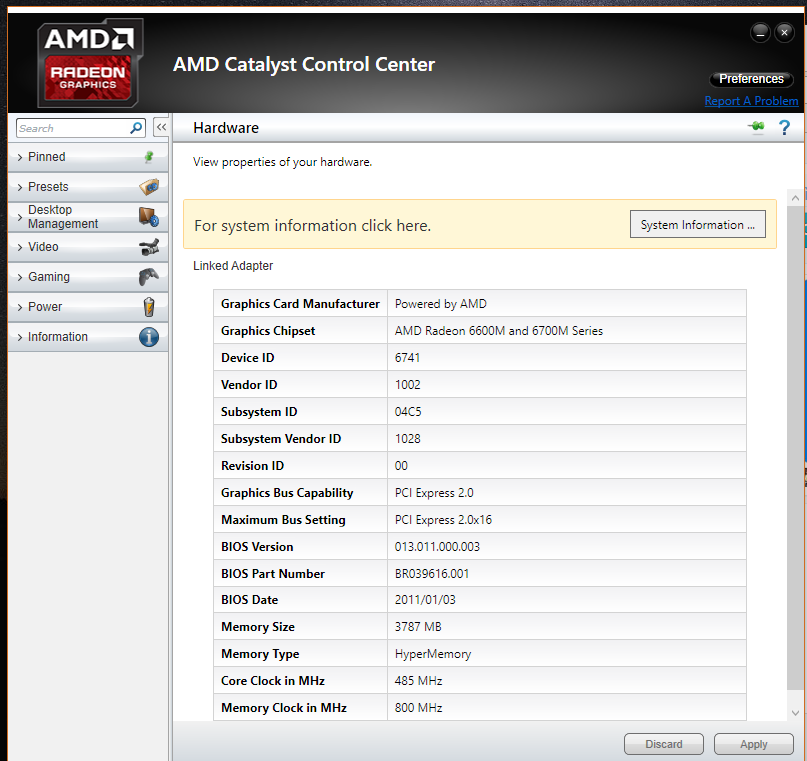This screenshot has width=807, height=761.
Task: Click the Gaming controller icon
Action: coord(149,277)
